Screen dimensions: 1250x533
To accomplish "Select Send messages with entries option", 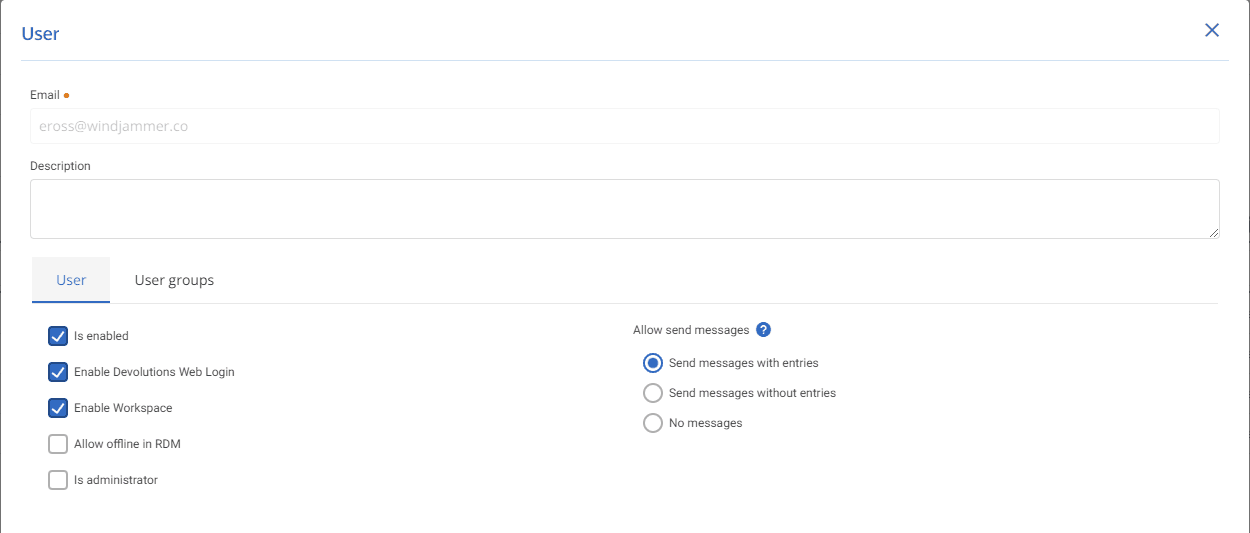I will [653, 363].
